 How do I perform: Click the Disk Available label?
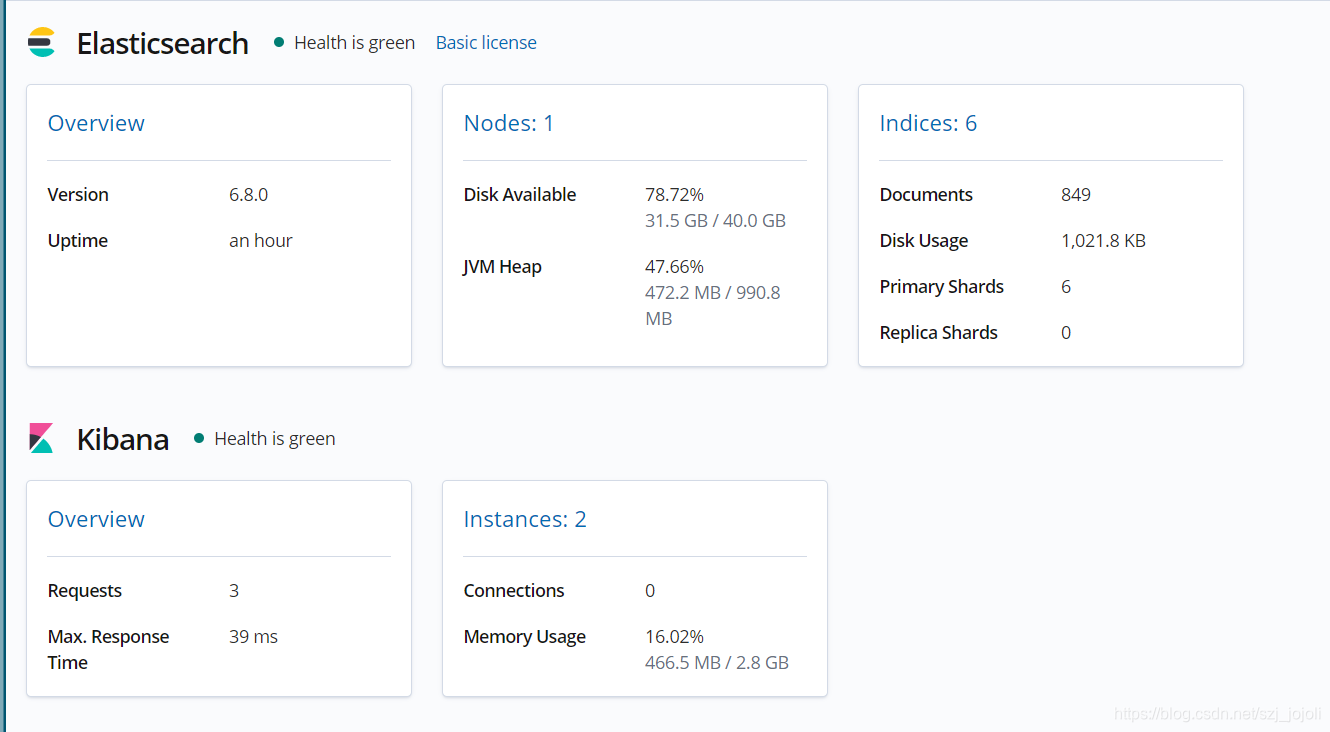pyautogui.click(x=520, y=194)
